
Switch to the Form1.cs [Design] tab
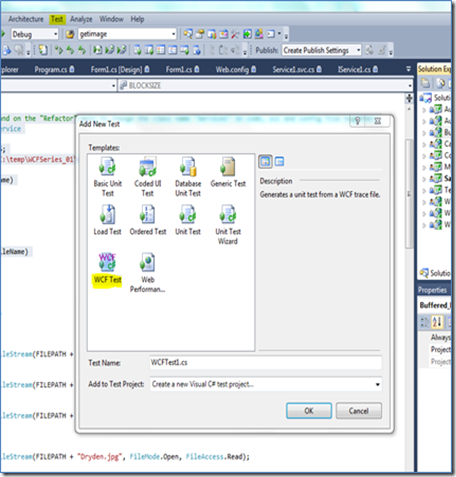point(120,69)
